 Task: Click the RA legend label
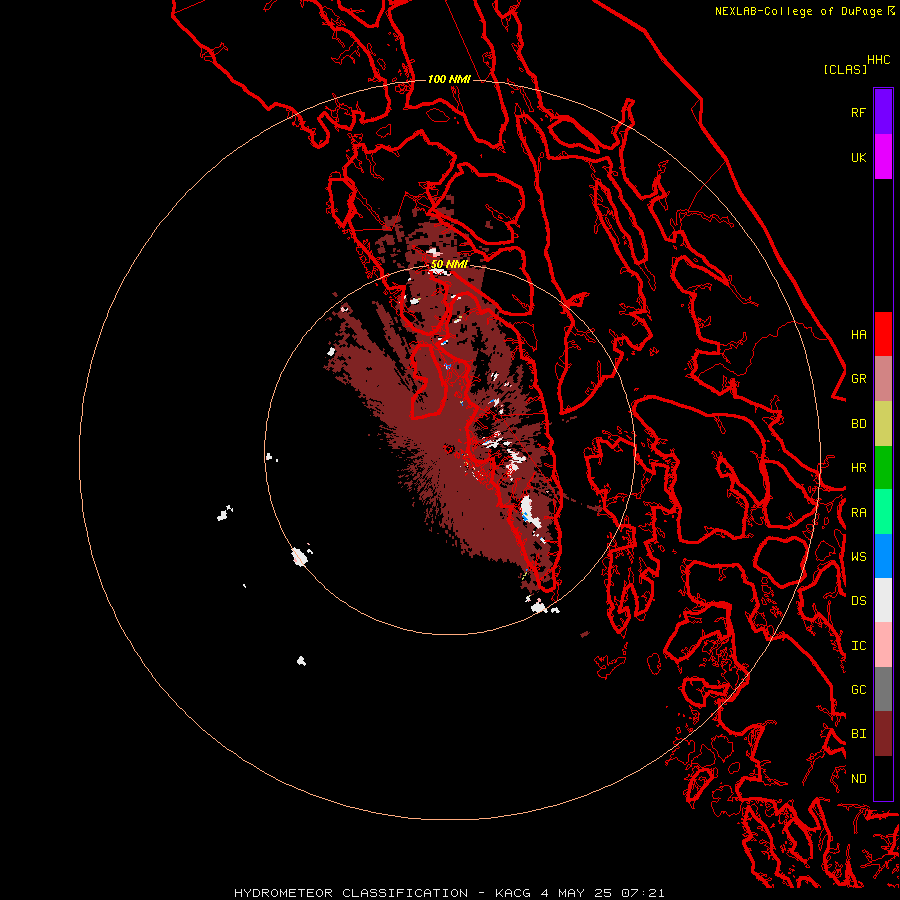pos(858,513)
